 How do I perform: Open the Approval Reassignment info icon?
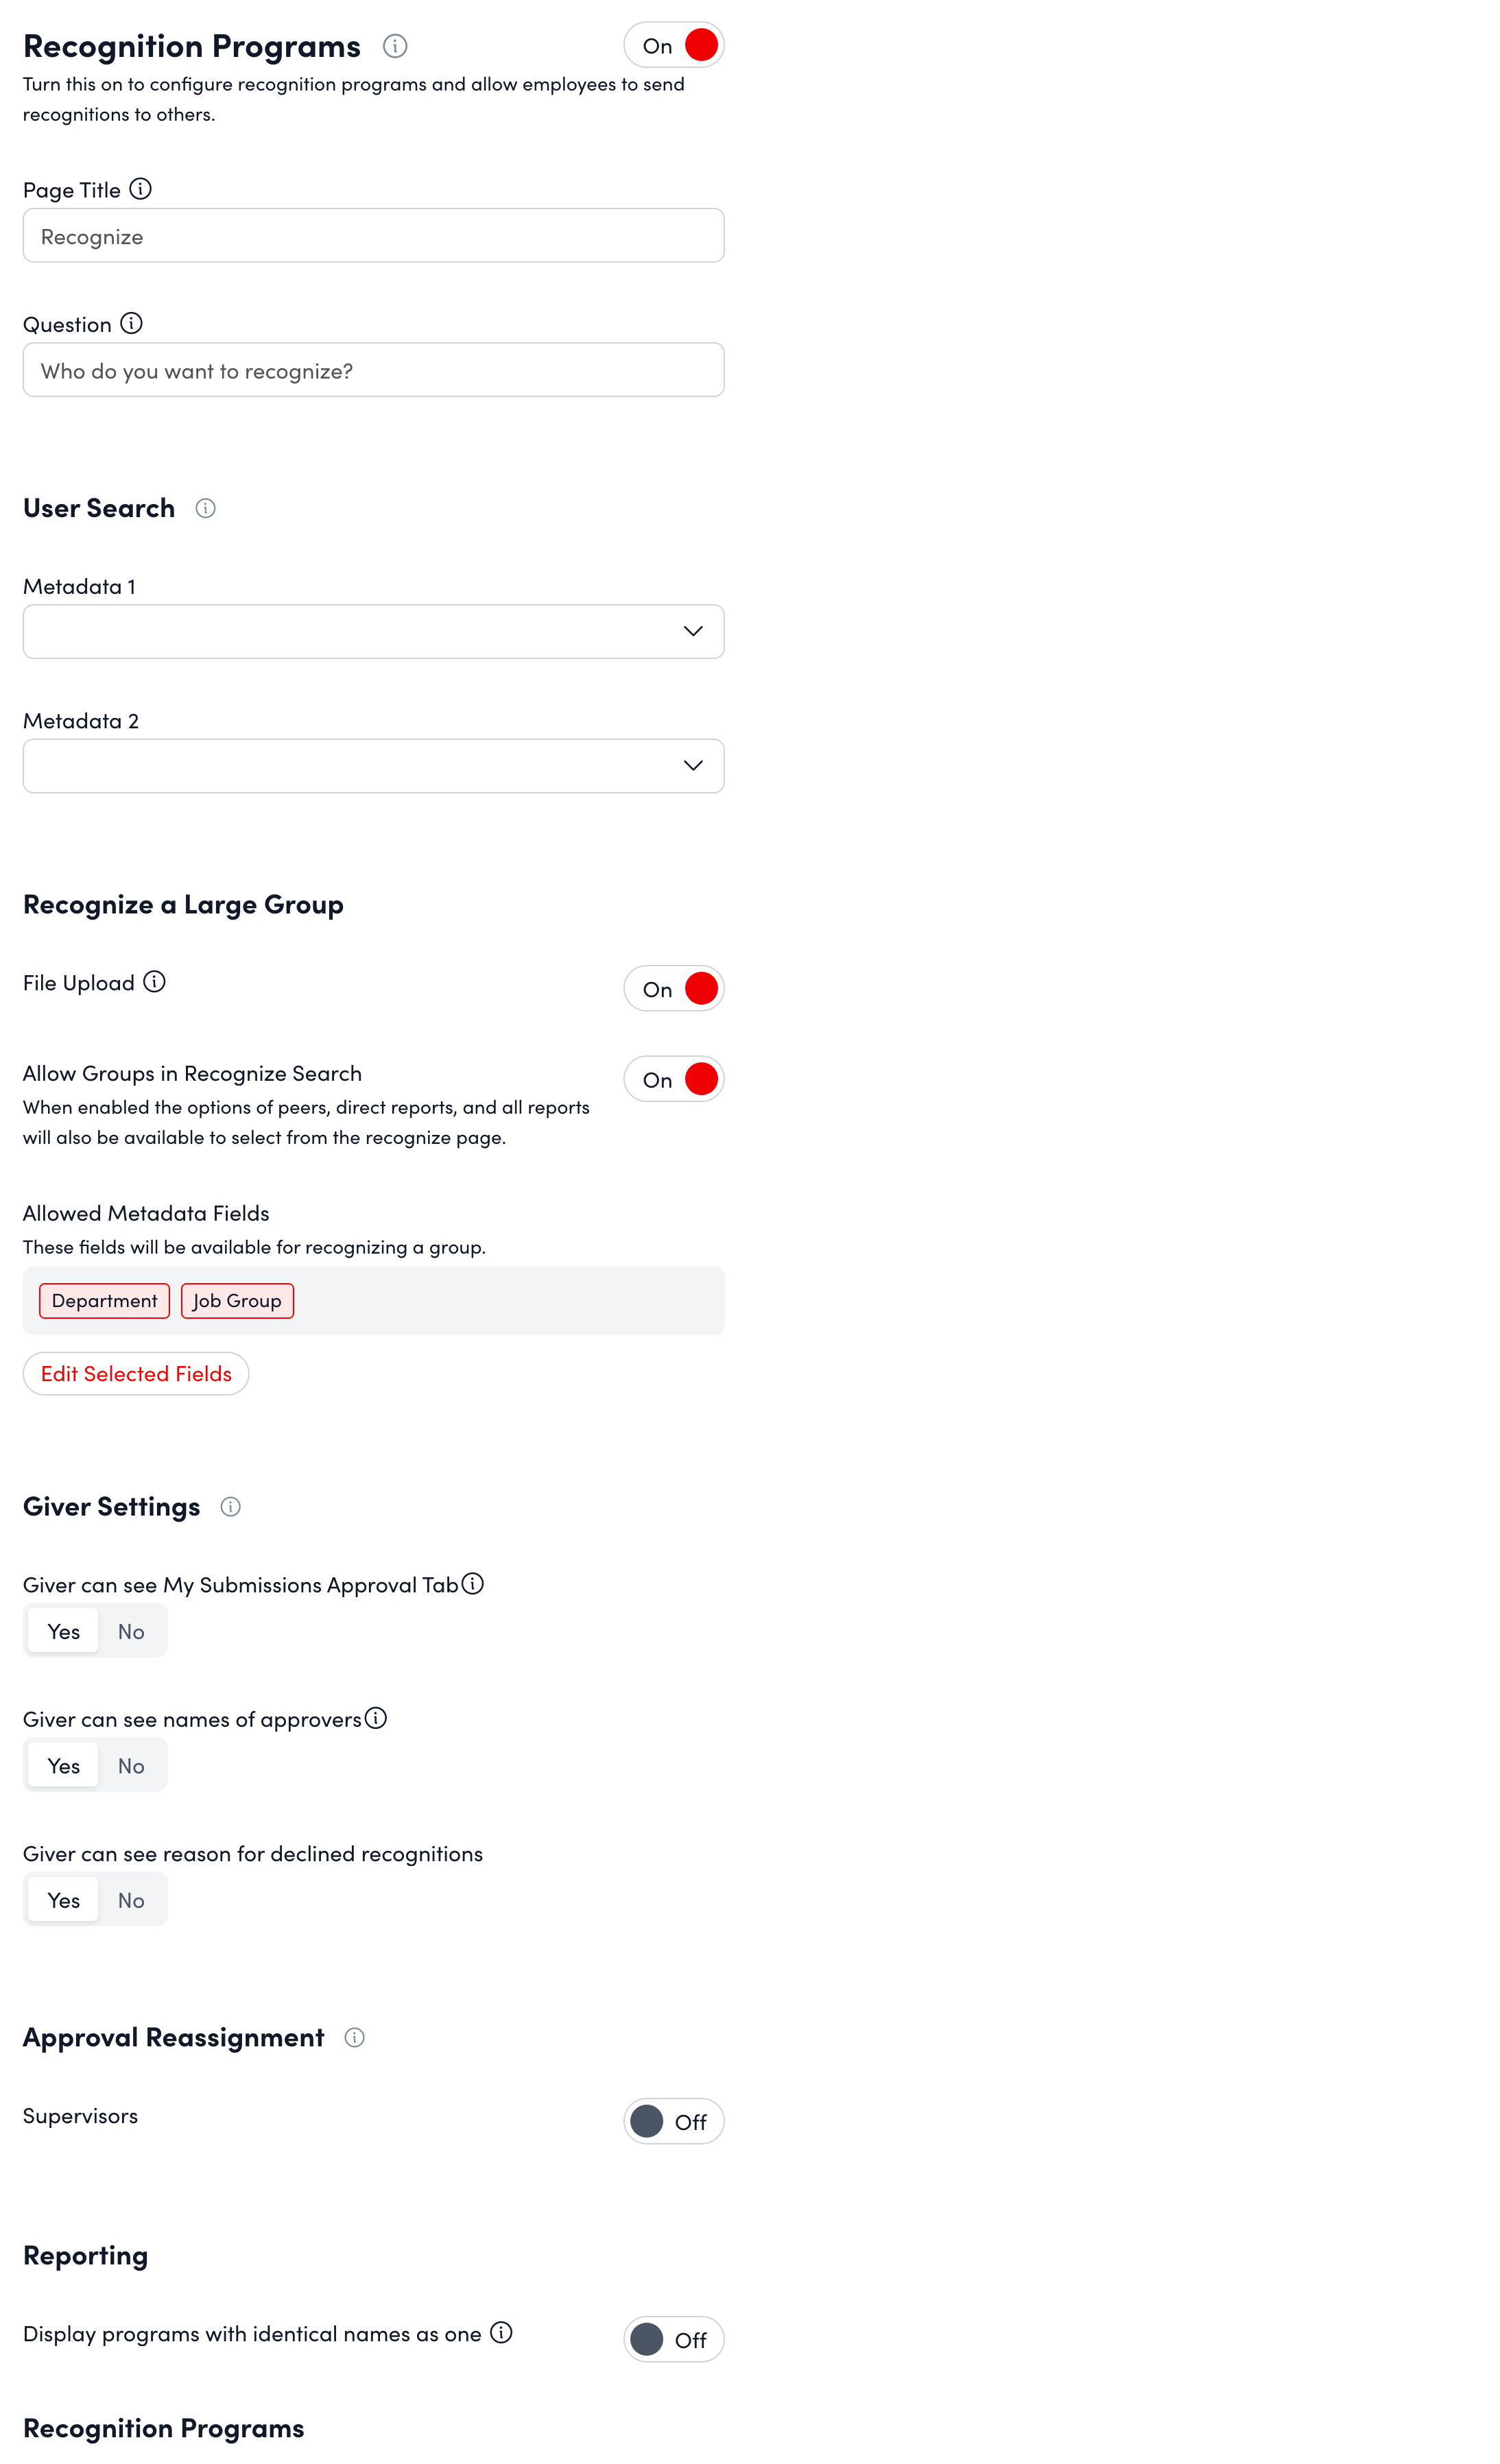355,2037
